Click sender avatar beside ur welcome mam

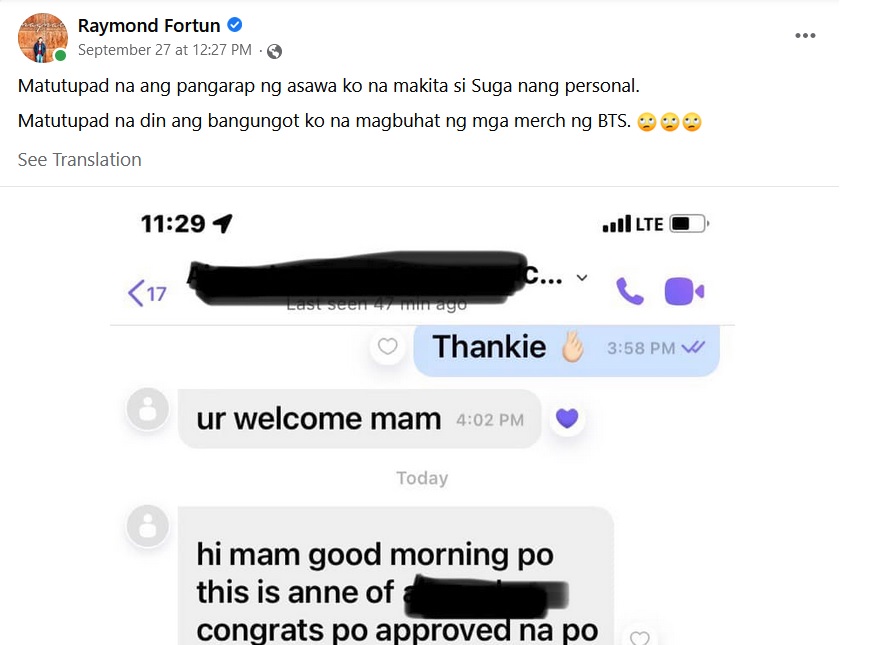(x=147, y=411)
